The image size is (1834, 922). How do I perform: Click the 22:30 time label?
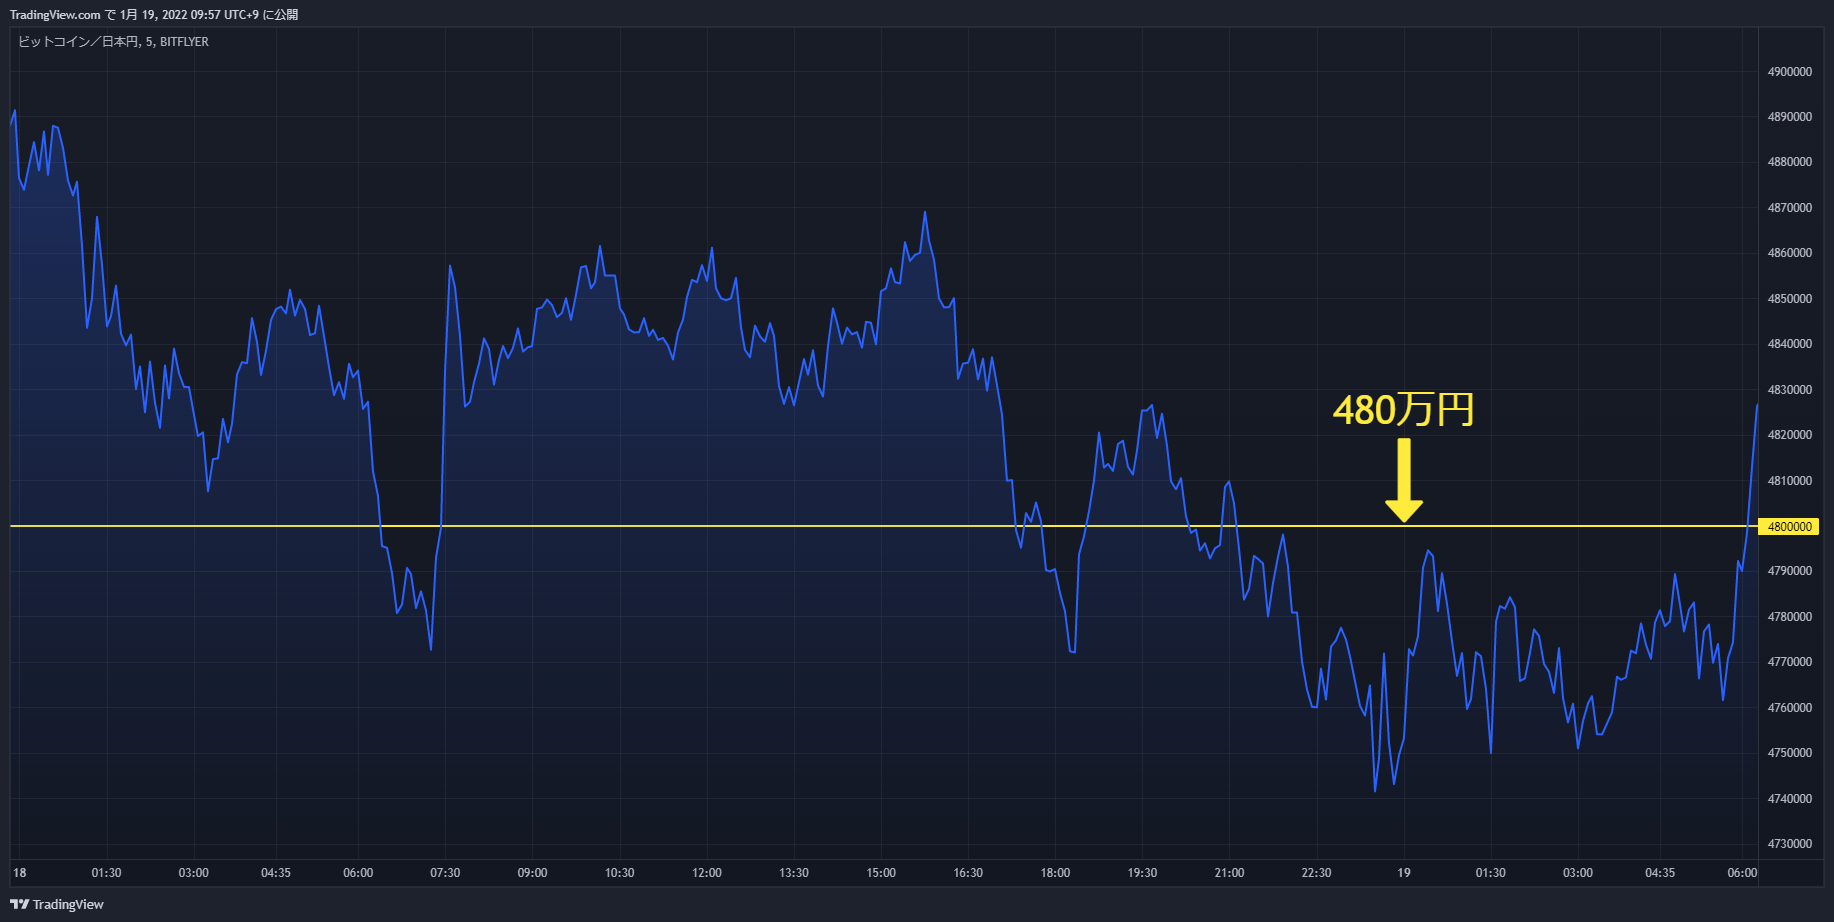[x=1316, y=873]
